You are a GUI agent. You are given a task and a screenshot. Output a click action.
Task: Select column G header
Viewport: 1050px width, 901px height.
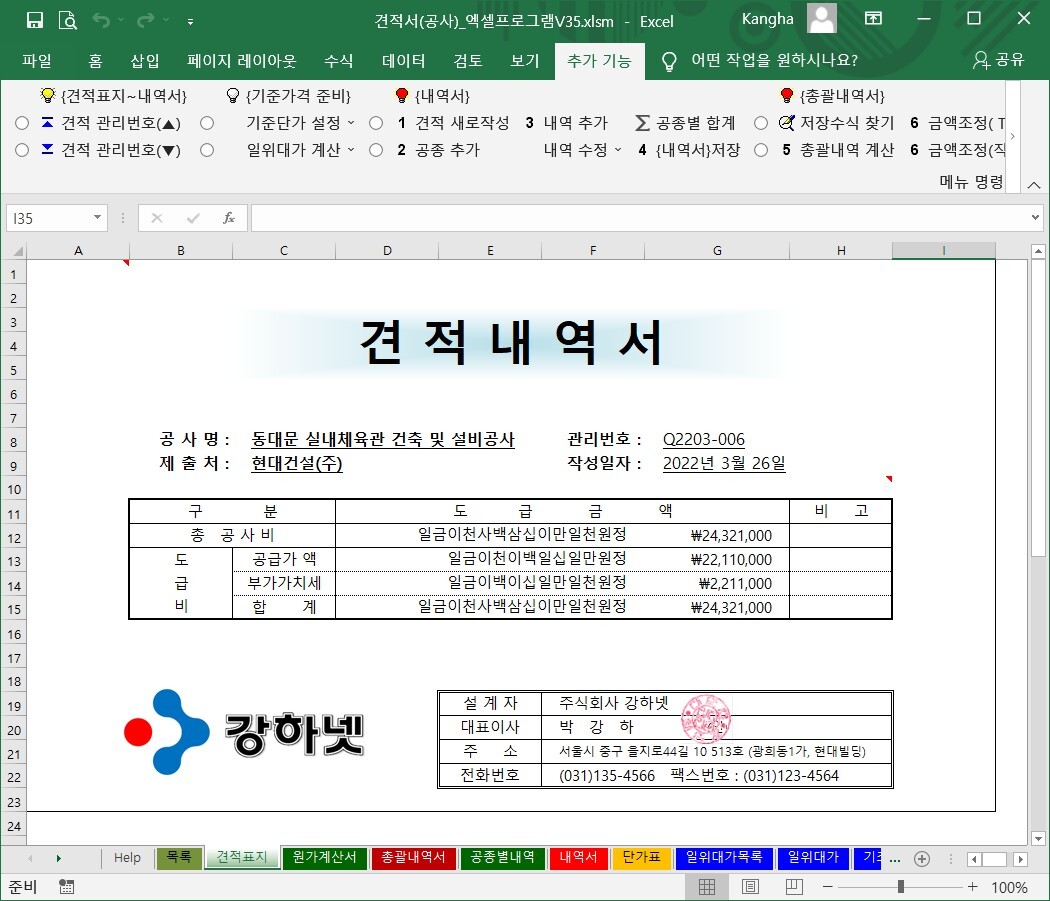click(717, 251)
